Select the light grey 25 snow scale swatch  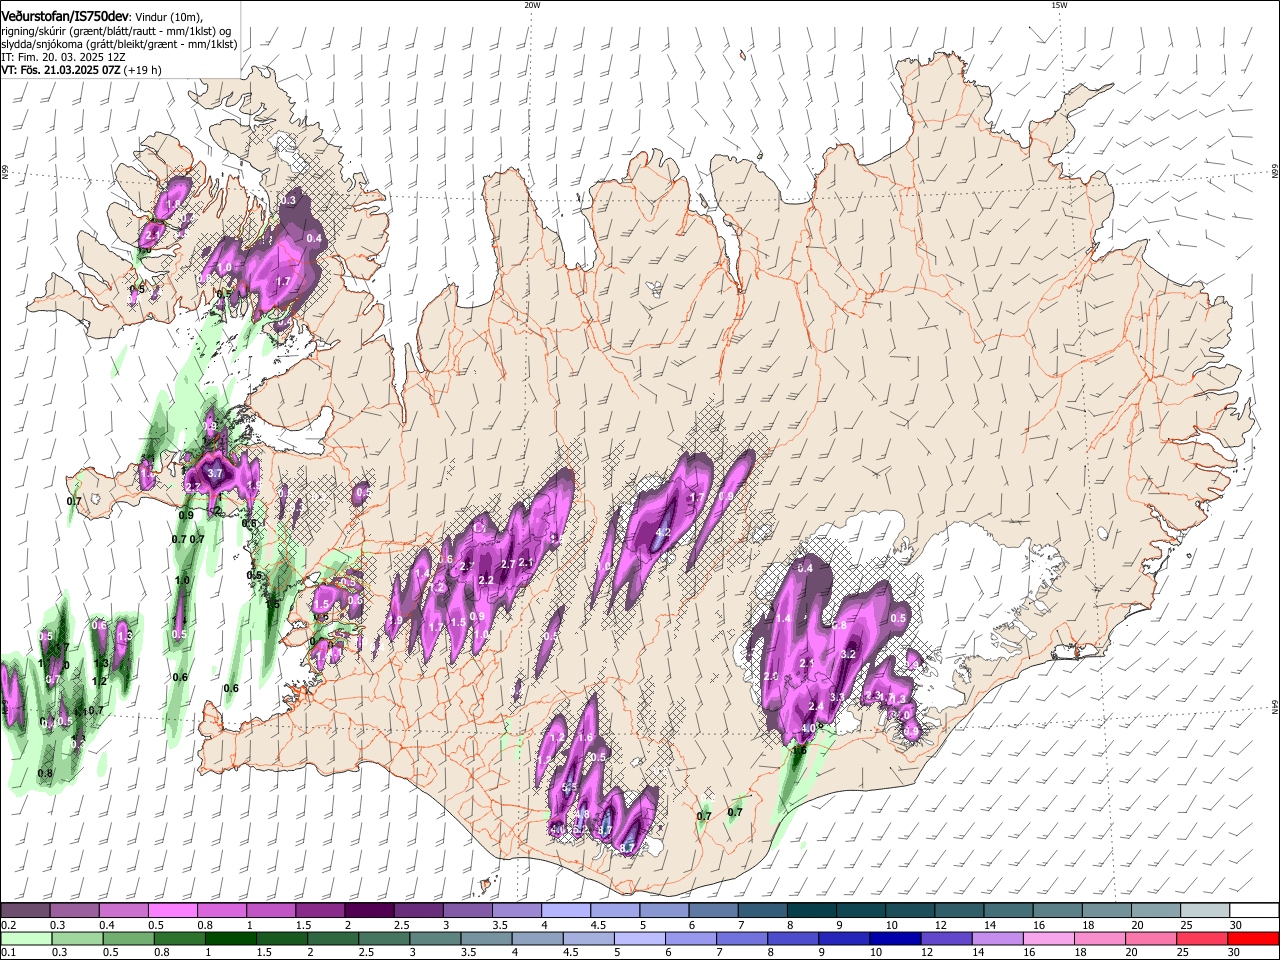(1205, 910)
